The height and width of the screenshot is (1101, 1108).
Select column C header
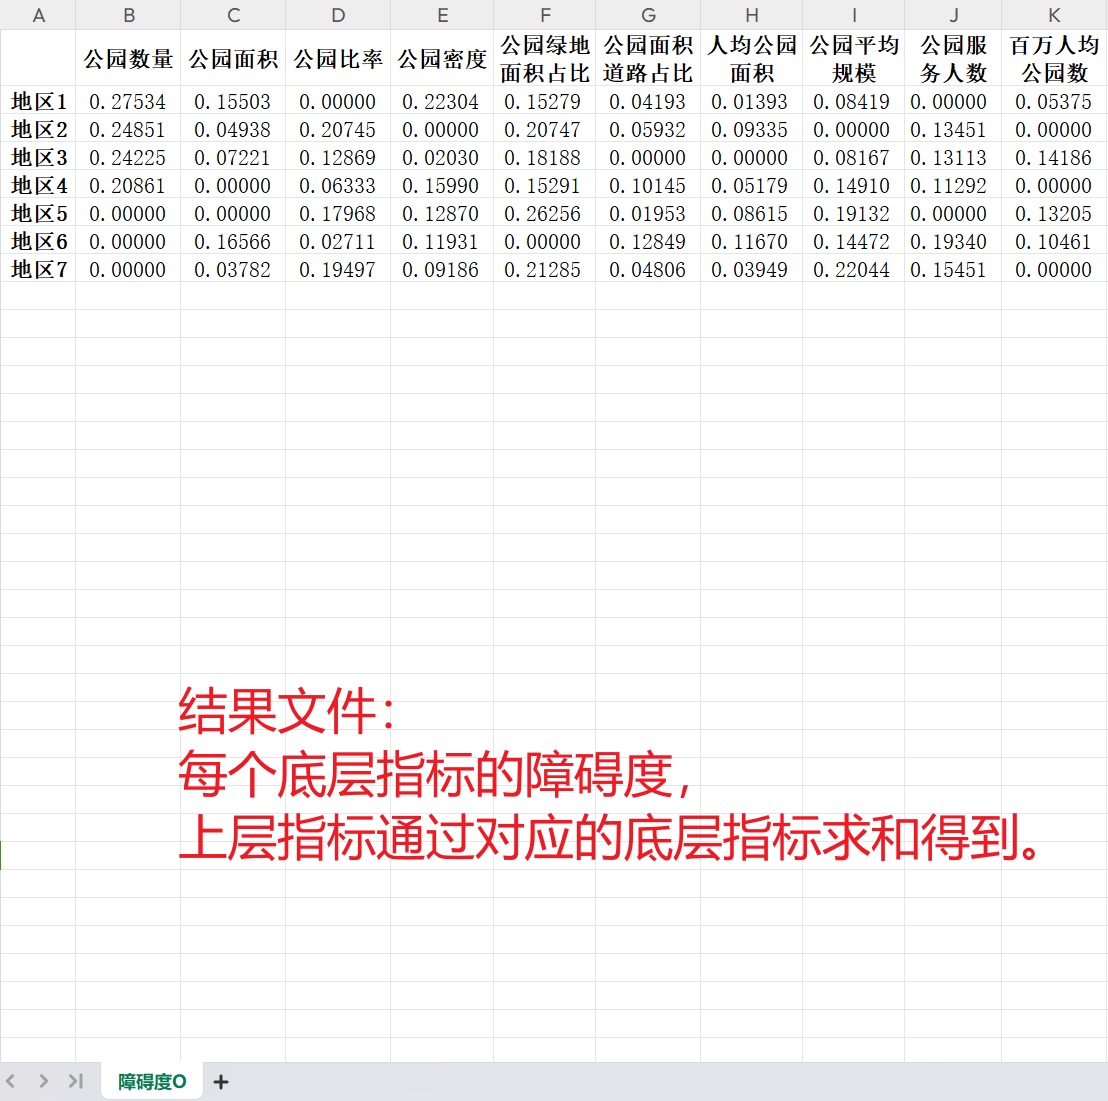pos(233,15)
